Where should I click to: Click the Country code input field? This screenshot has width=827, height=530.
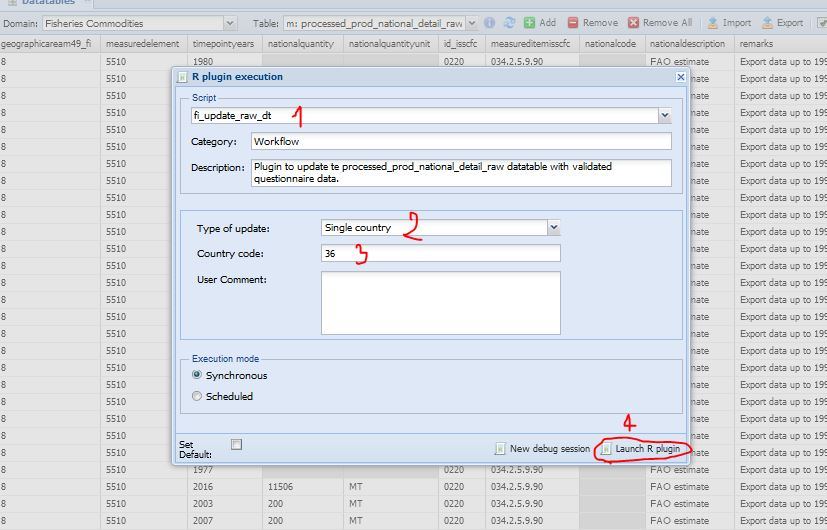[440, 254]
